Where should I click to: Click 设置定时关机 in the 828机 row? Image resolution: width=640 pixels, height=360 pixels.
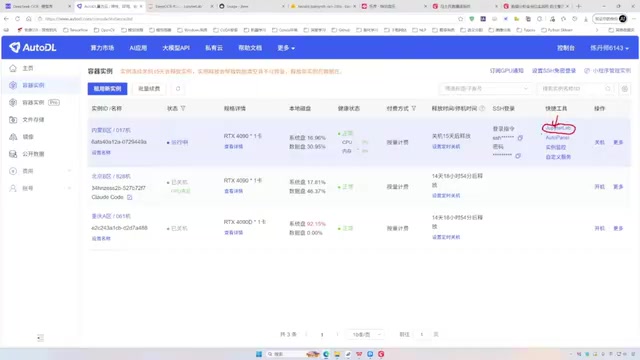pyautogui.click(x=446, y=196)
